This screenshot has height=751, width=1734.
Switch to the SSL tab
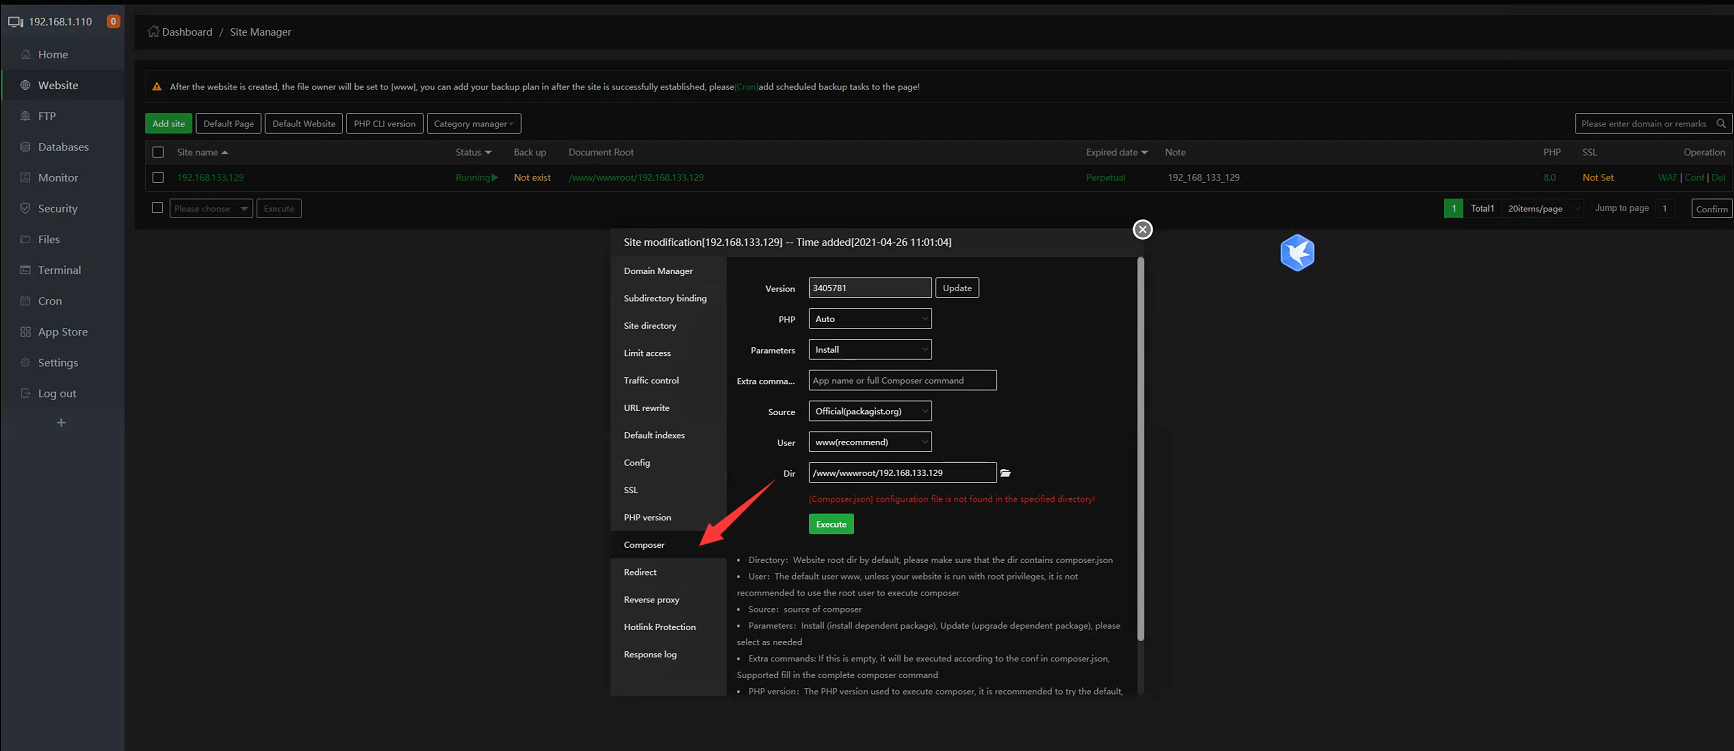click(631, 490)
